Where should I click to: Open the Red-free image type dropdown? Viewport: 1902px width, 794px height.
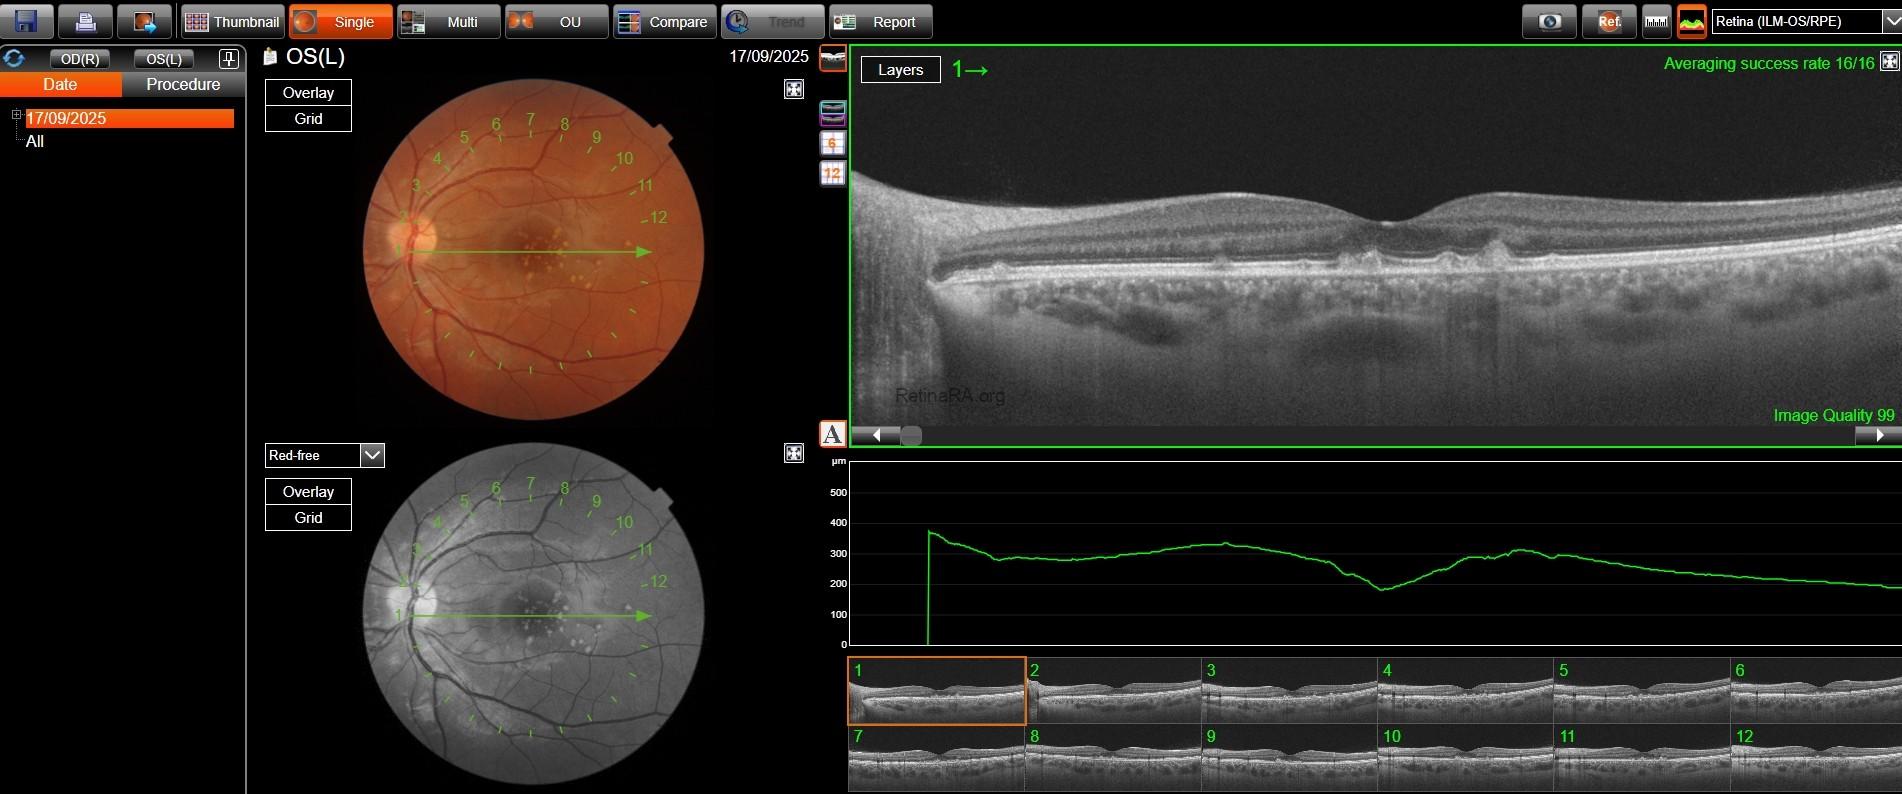click(x=372, y=456)
